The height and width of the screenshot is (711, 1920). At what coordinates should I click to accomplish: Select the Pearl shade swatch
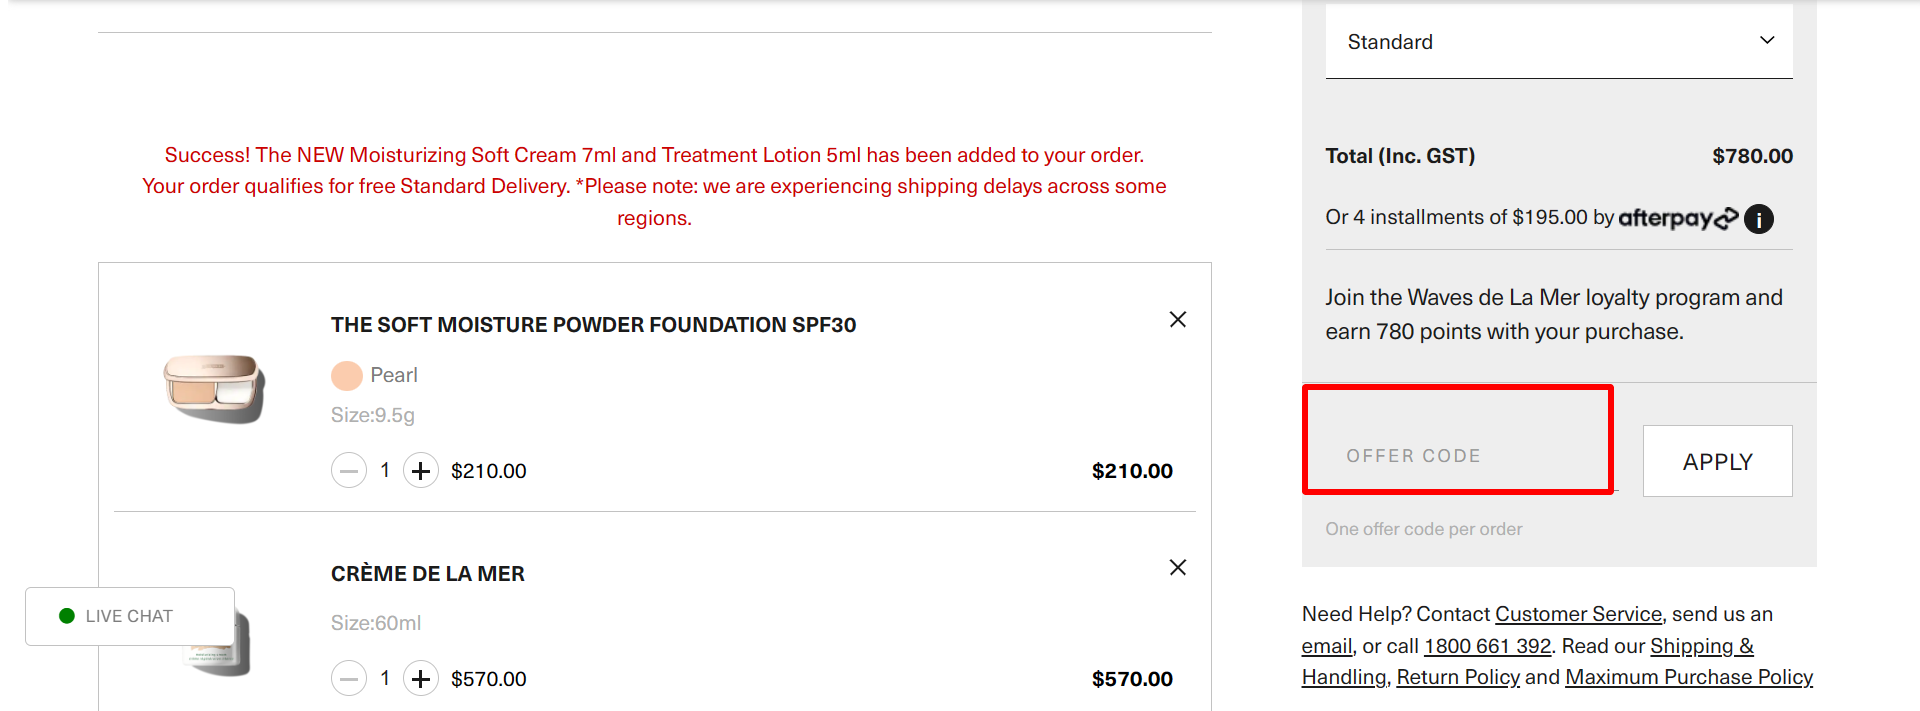[346, 375]
